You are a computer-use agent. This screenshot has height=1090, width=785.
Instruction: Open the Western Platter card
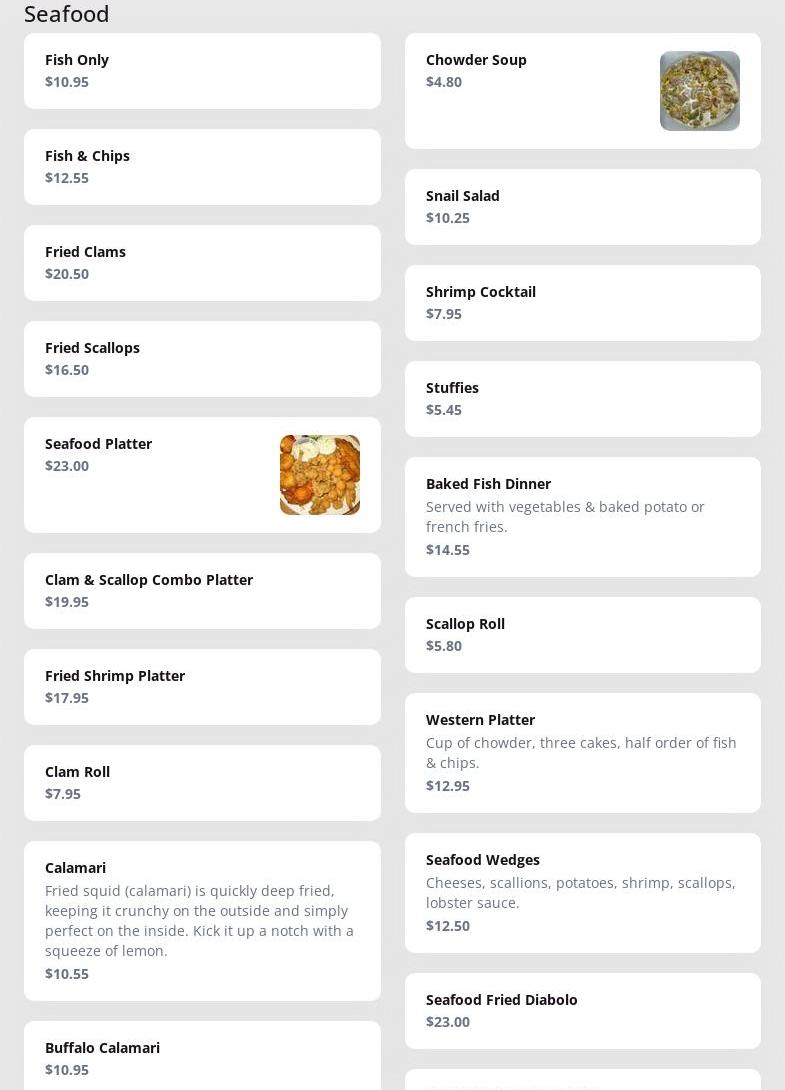click(582, 753)
